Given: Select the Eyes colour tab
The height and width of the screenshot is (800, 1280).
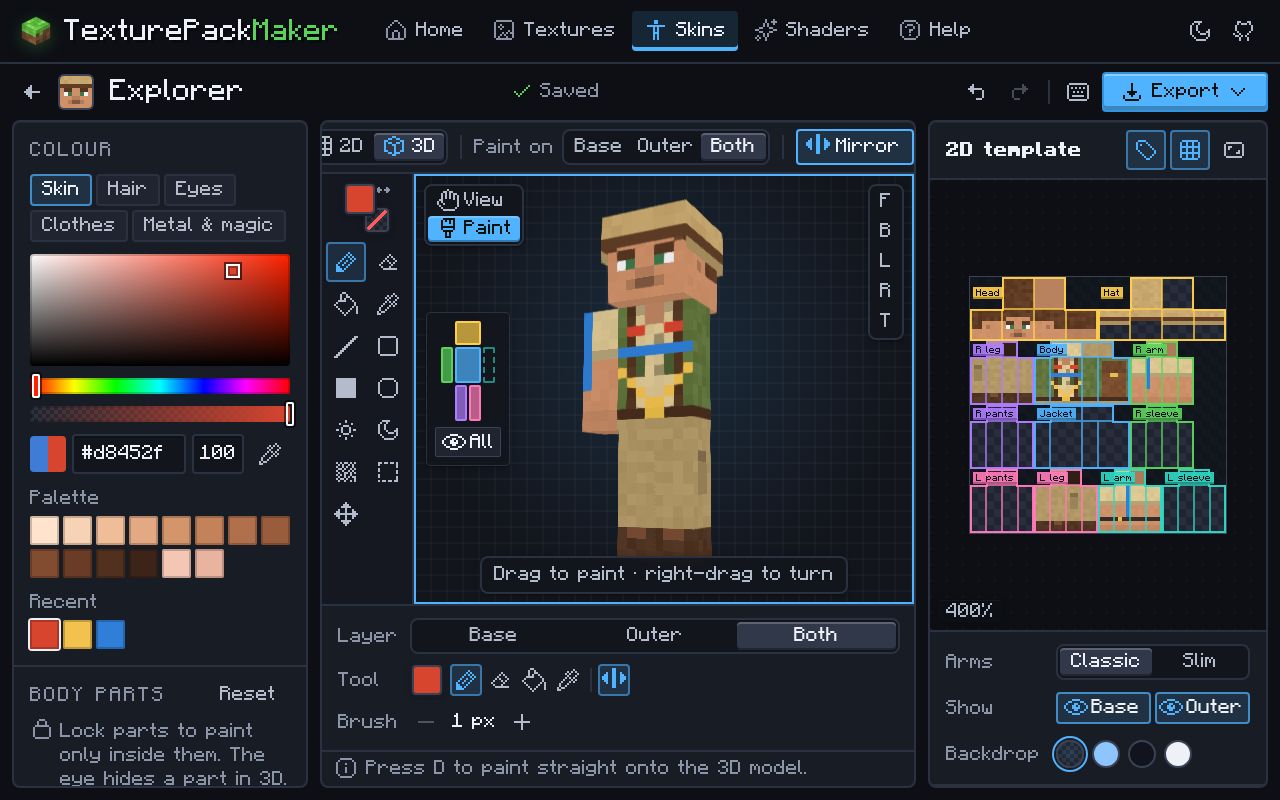Looking at the screenshot, I should pos(199,189).
